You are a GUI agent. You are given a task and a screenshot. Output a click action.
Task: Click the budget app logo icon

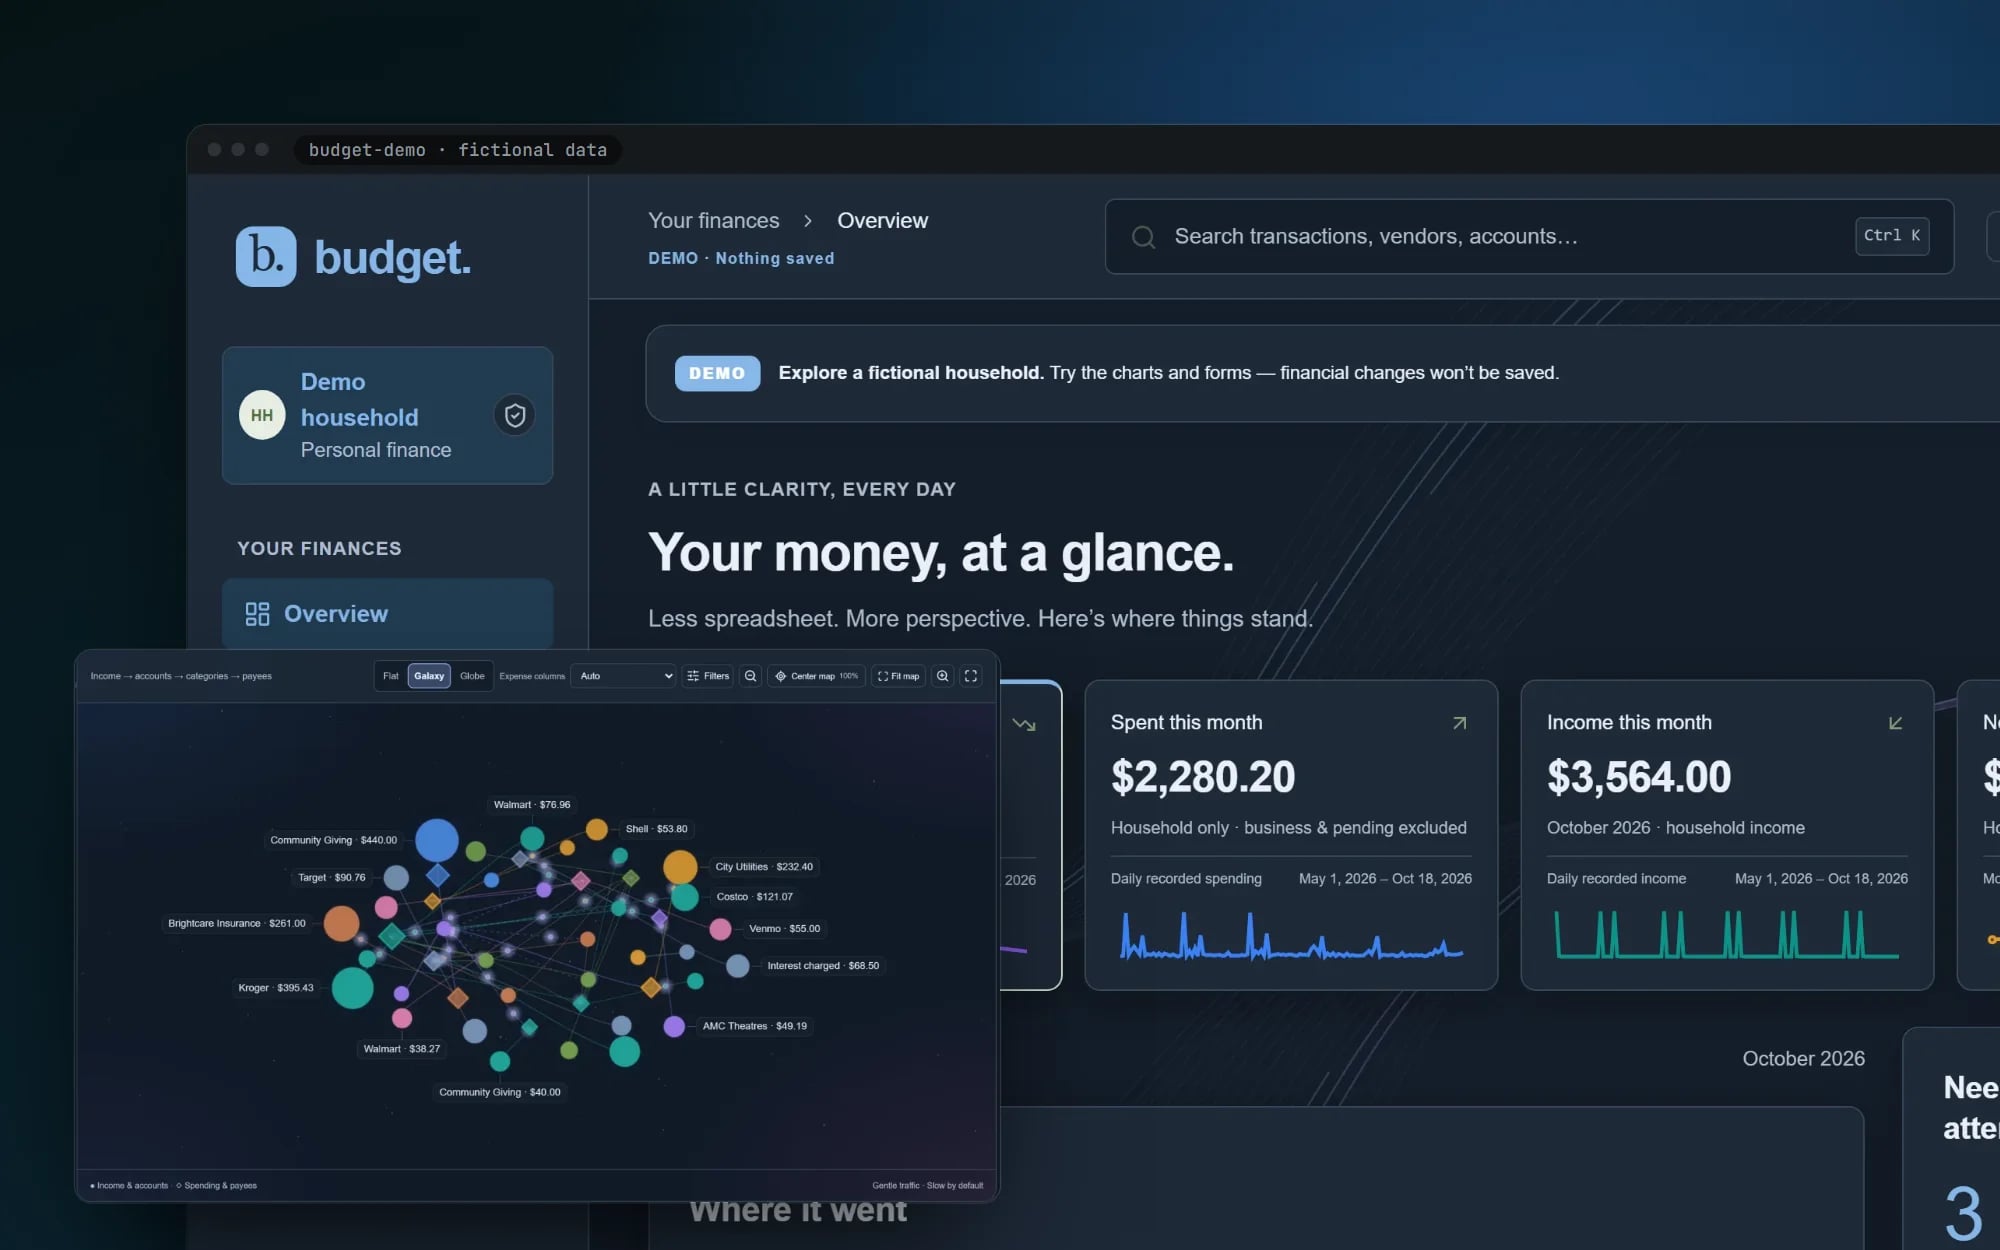pyautogui.click(x=266, y=256)
